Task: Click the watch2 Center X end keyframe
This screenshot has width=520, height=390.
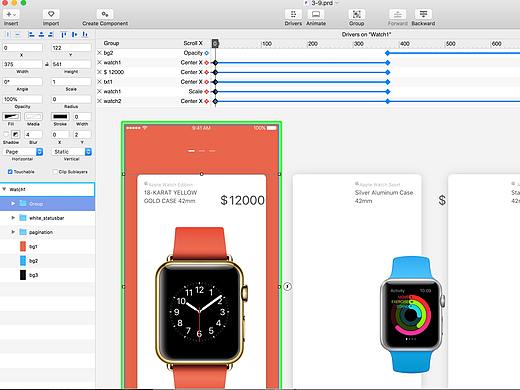Action: 387,101
